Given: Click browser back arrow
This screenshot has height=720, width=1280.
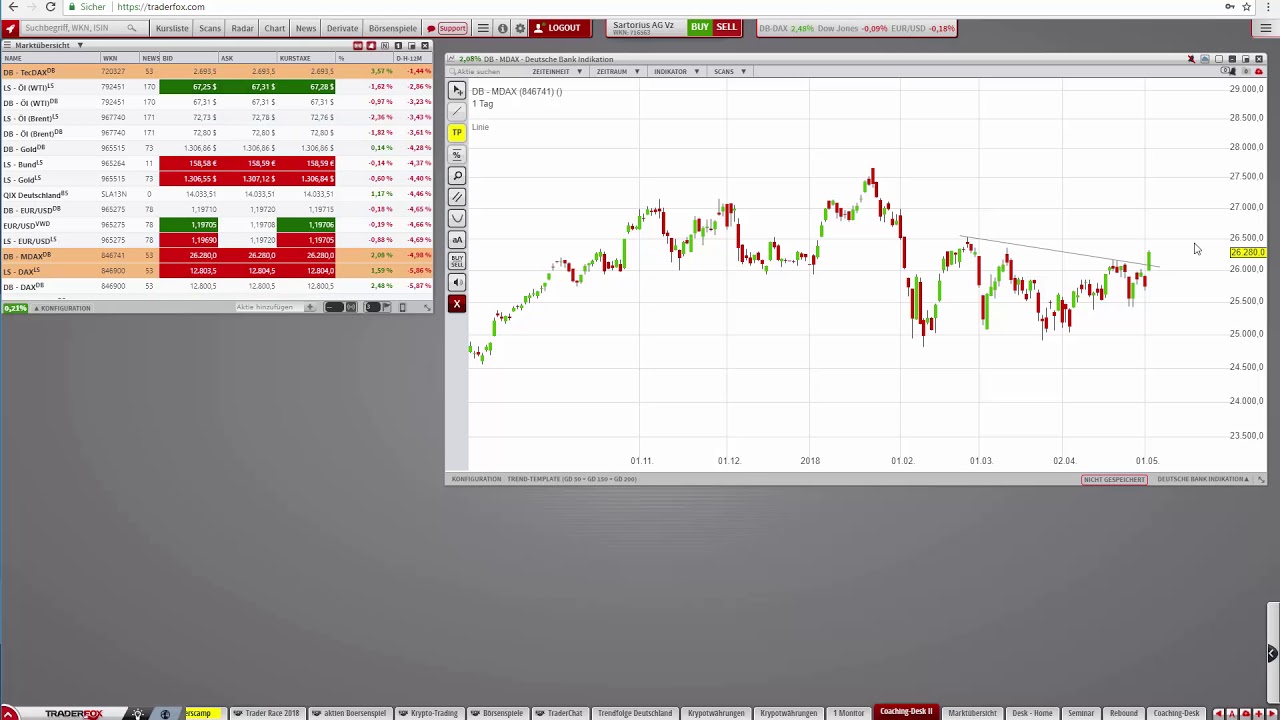Looking at the screenshot, I should click(13, 7).
